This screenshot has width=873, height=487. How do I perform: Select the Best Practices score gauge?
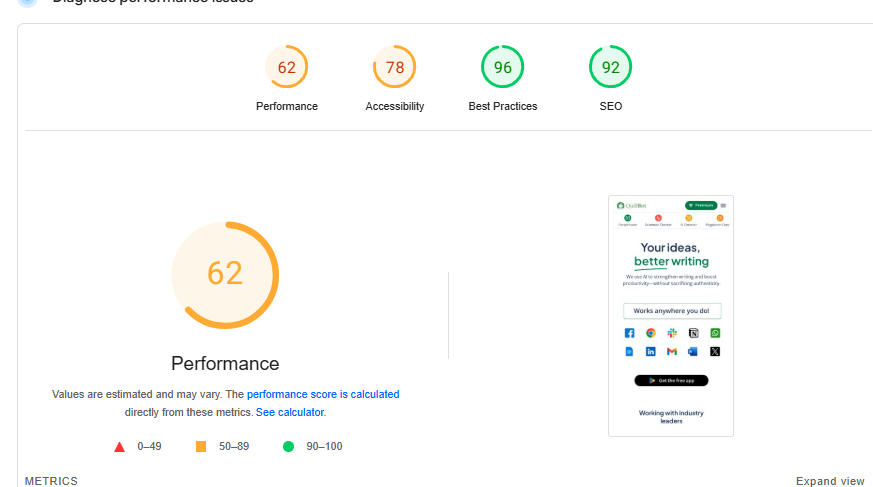(x=502, y=68)
